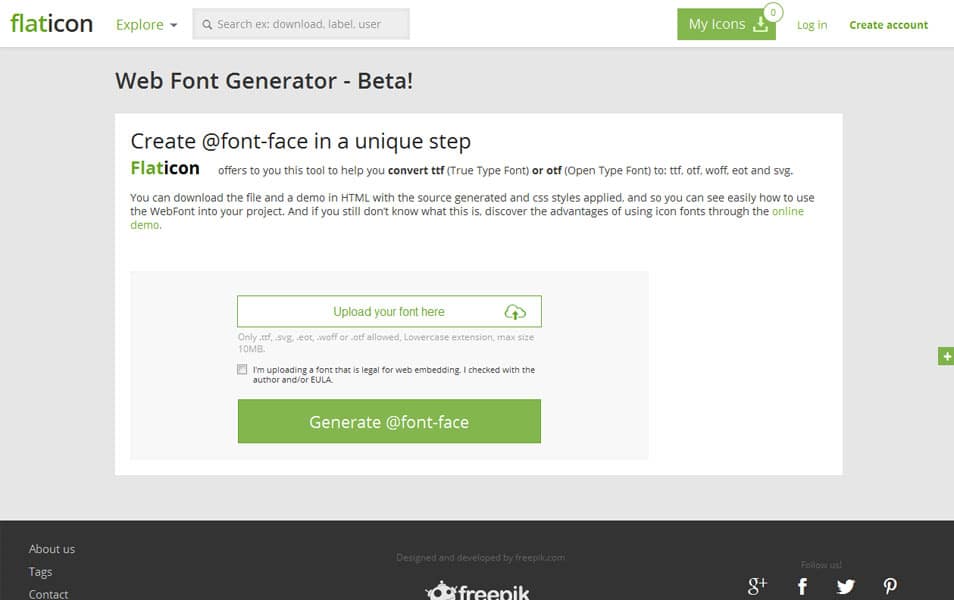Select Create account in the header
The width and height of the screenshot is (954, 600).
pos(888,24)
